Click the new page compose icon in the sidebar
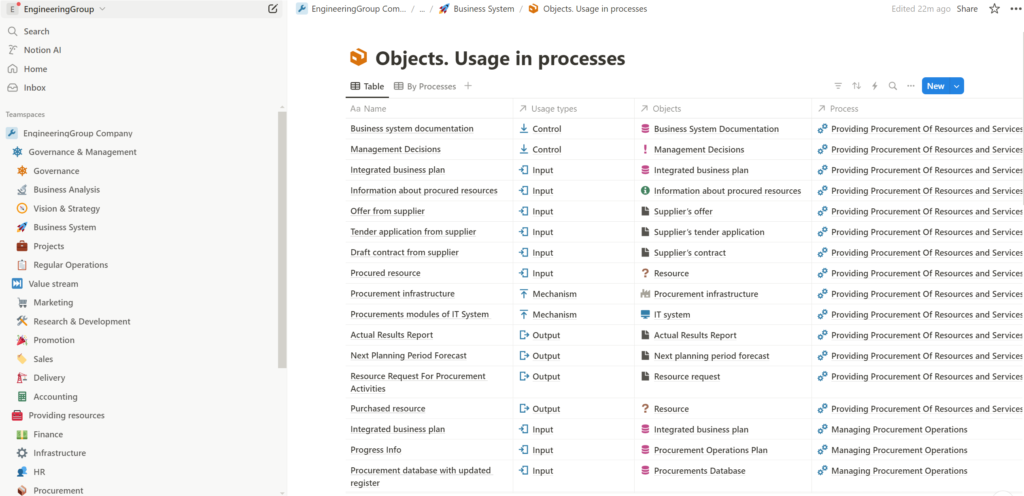Image resolution: width=1024 pixels, height=496 pixels. pos(273,9)
